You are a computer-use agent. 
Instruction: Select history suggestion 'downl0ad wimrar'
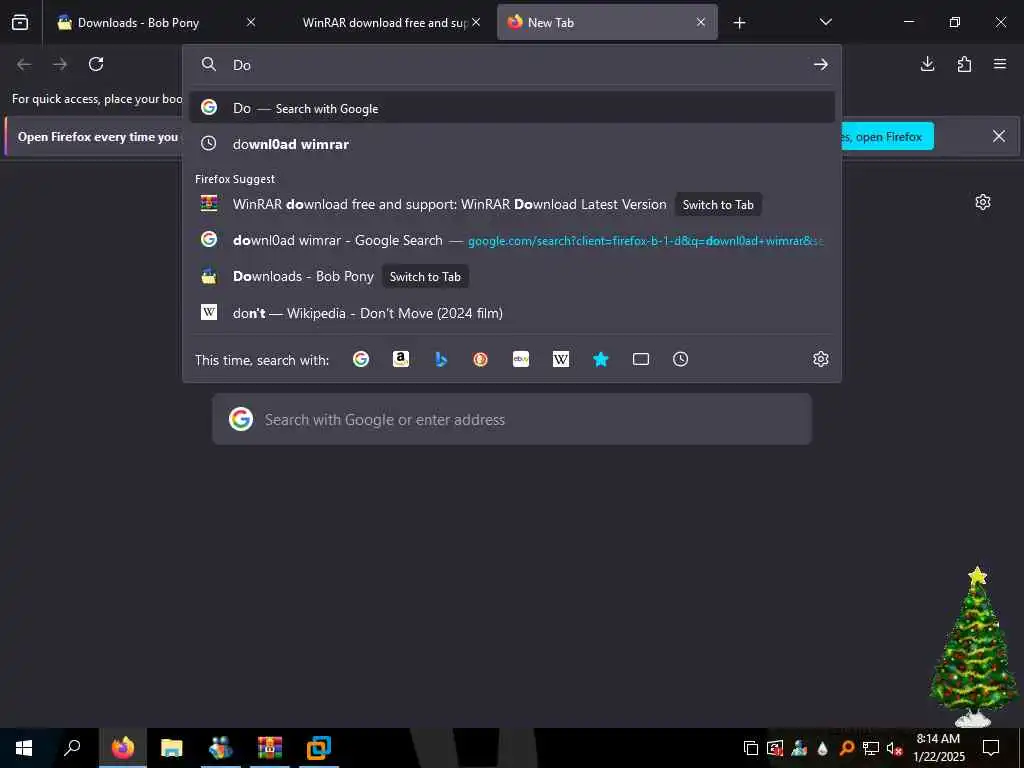[512, 144]
